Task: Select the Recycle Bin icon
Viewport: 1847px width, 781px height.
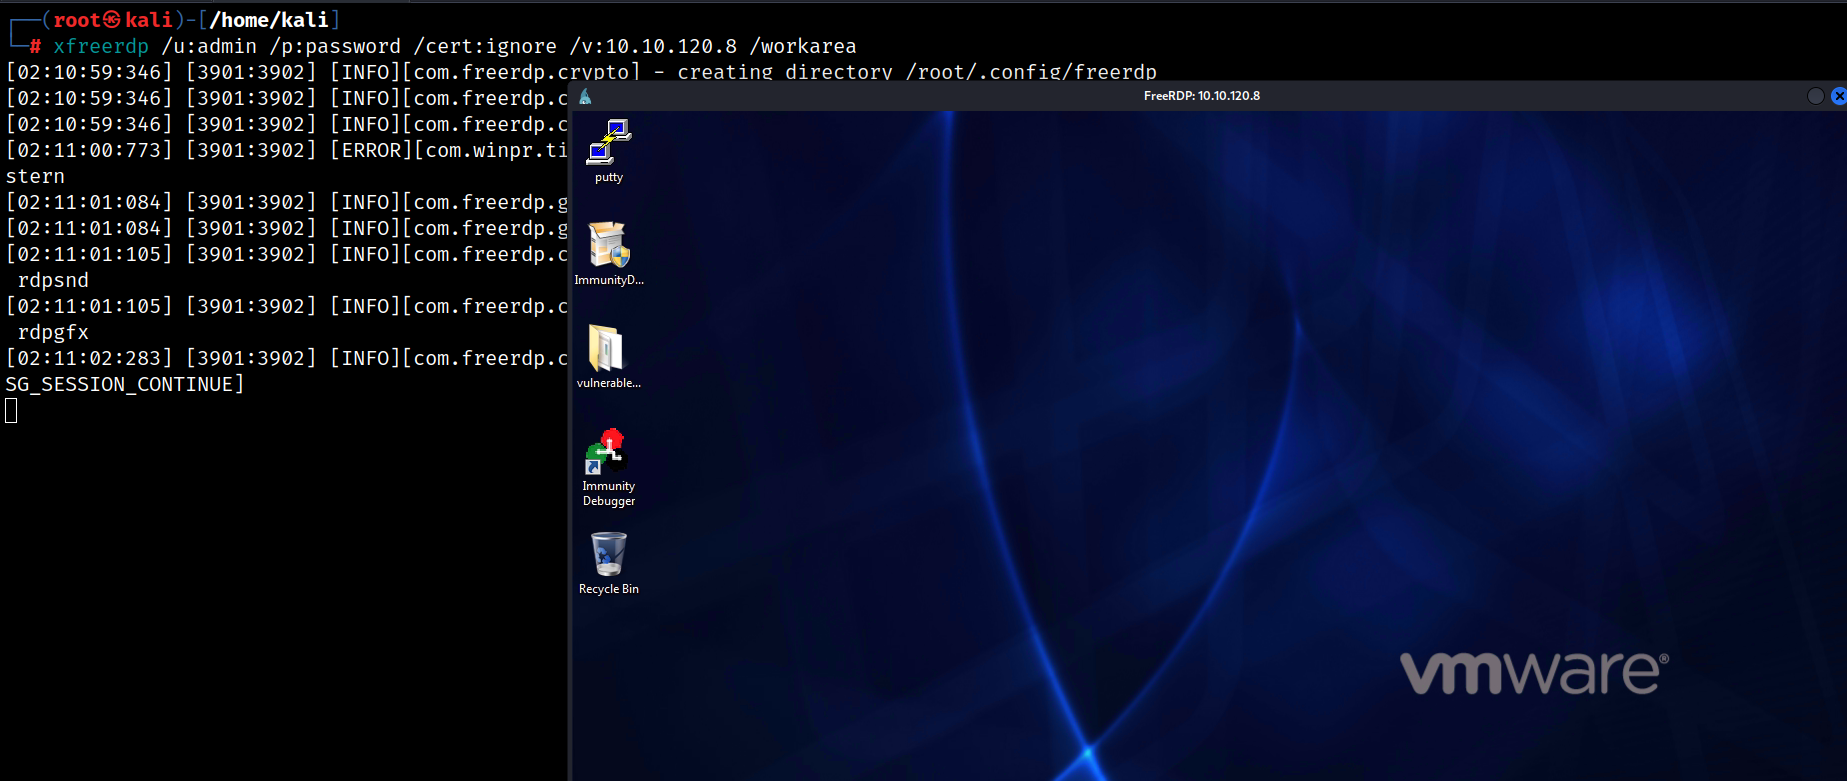Action: [608, 564]
